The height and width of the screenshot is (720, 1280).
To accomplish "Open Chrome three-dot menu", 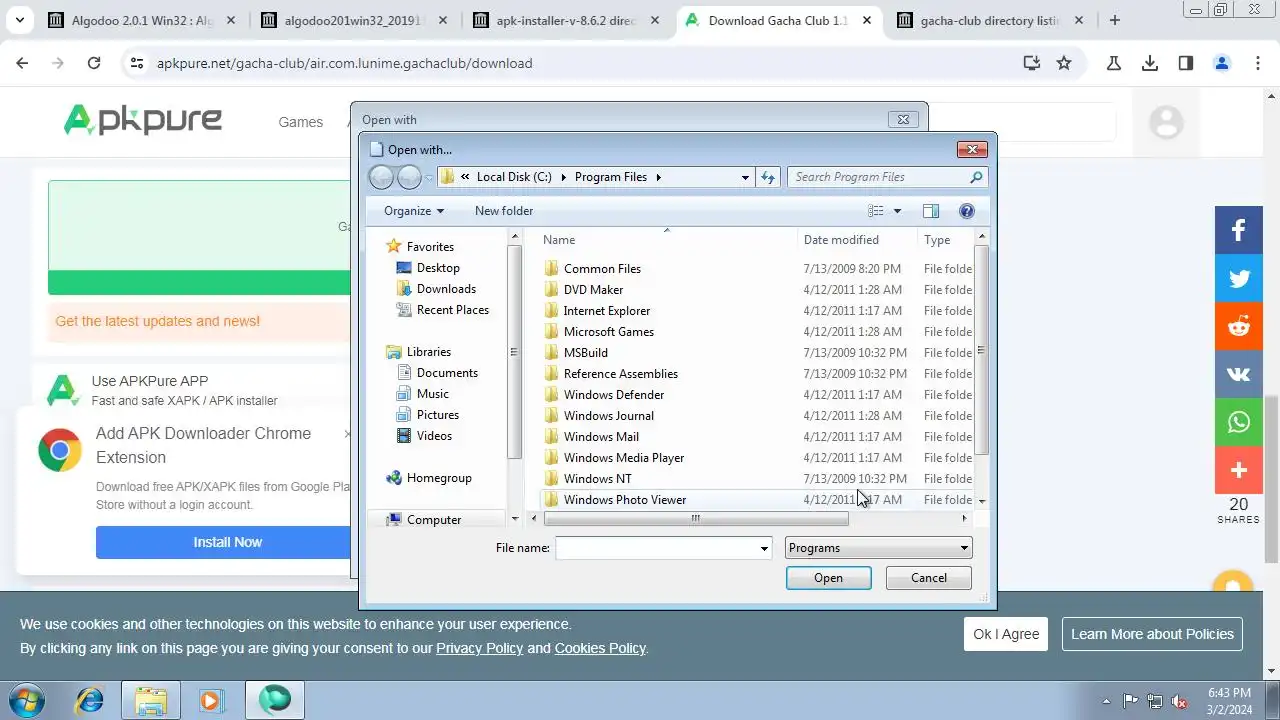I will tap(1258, 63).
